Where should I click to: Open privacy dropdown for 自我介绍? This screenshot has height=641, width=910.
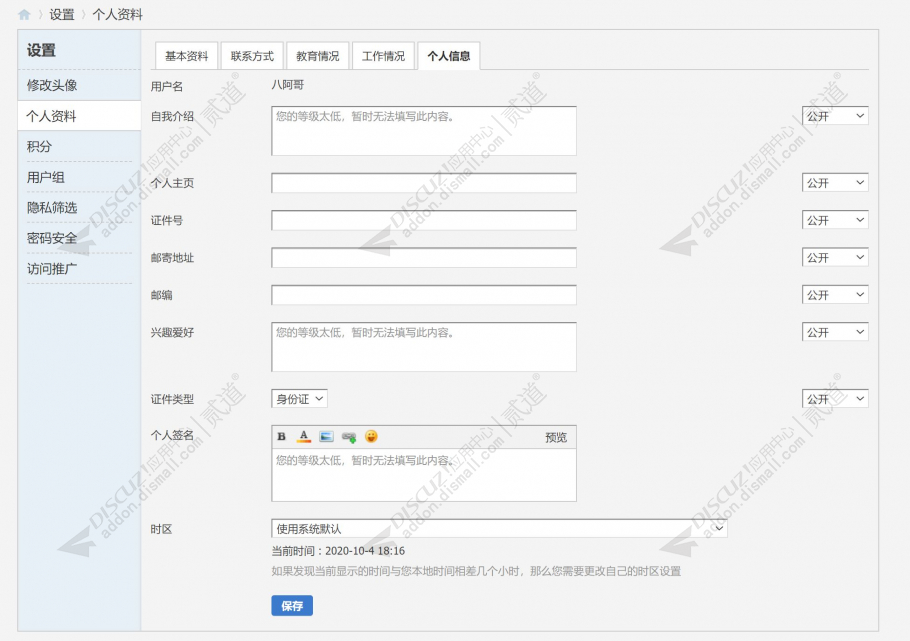pyautogui.click(x=835, y=116)
